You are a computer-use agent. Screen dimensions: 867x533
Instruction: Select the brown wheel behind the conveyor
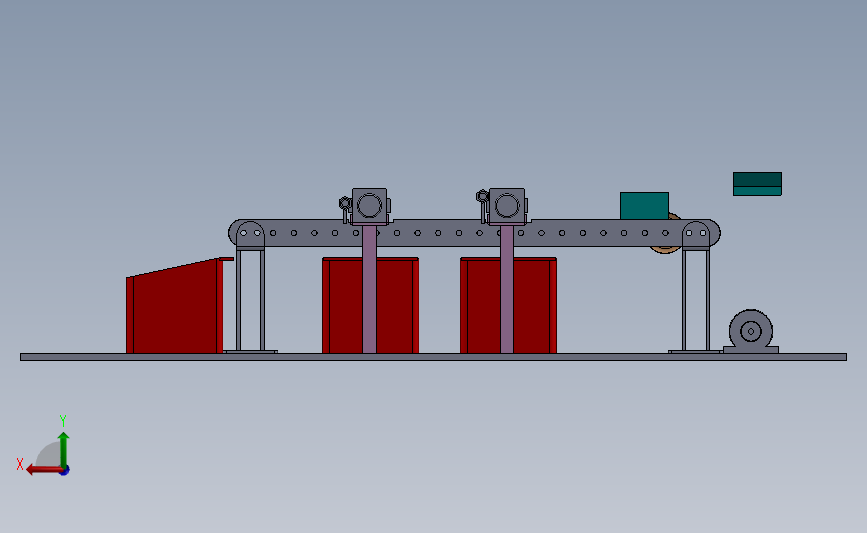[x=665, y=249]
